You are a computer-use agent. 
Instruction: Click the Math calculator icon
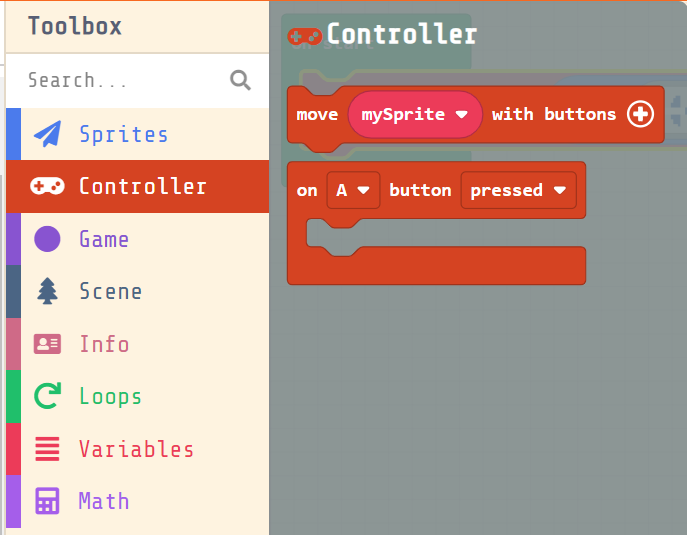[47, 501]
